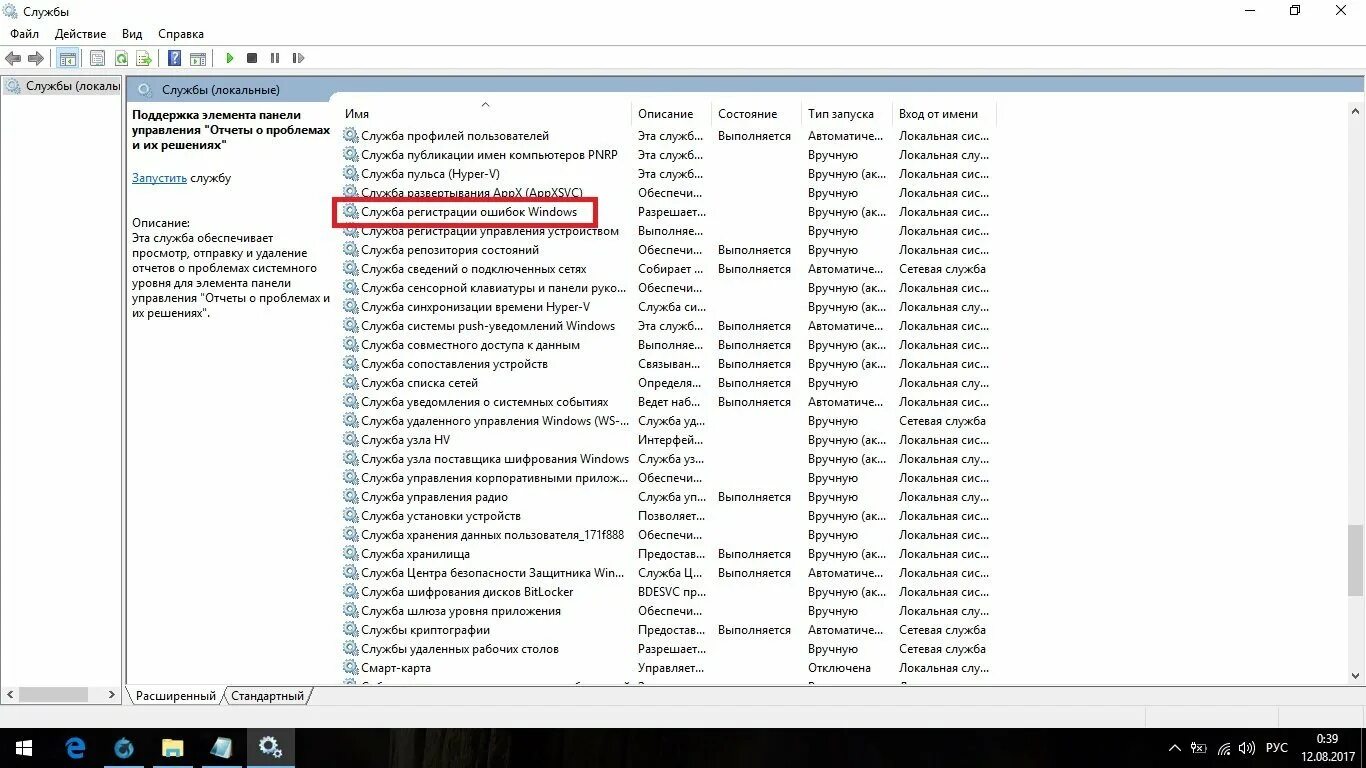Viewport: 1366px width, 768px height.
Task: Select Служба регистрации ошибок Windows row
Action: pos(668,212)
